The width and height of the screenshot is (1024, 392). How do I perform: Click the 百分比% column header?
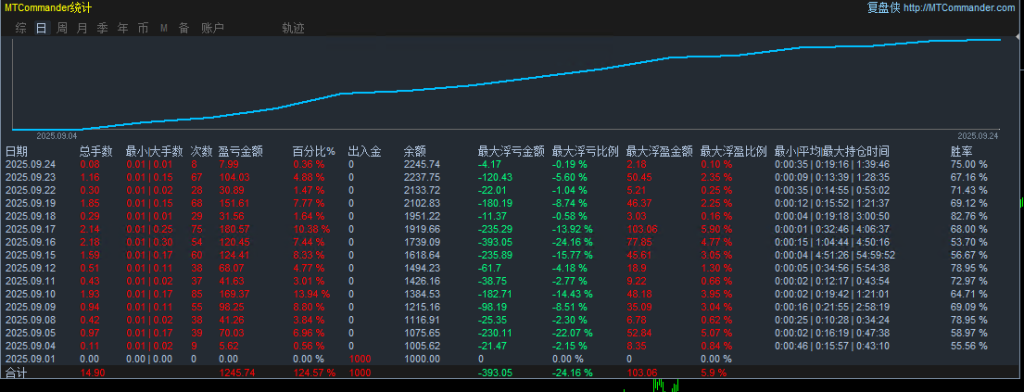click(313, 152)
